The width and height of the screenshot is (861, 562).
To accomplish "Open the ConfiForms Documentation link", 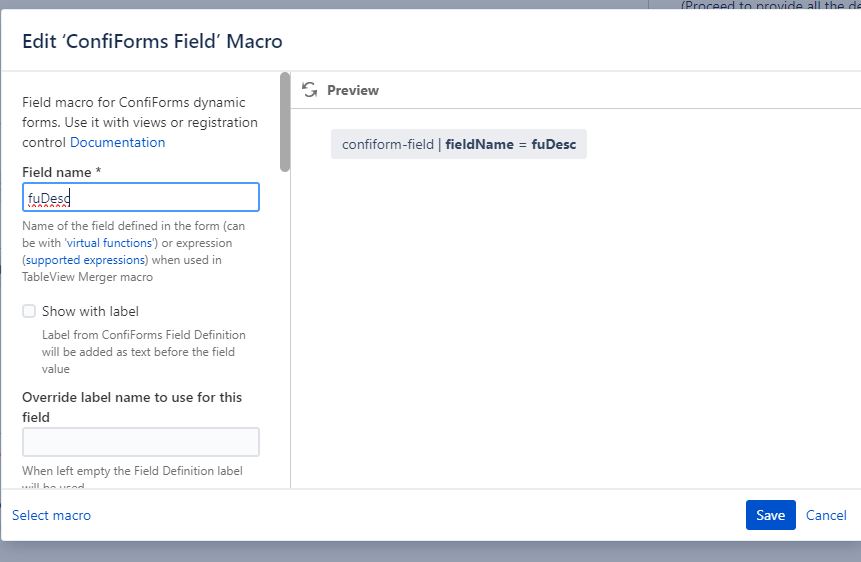I will [118, 142].
